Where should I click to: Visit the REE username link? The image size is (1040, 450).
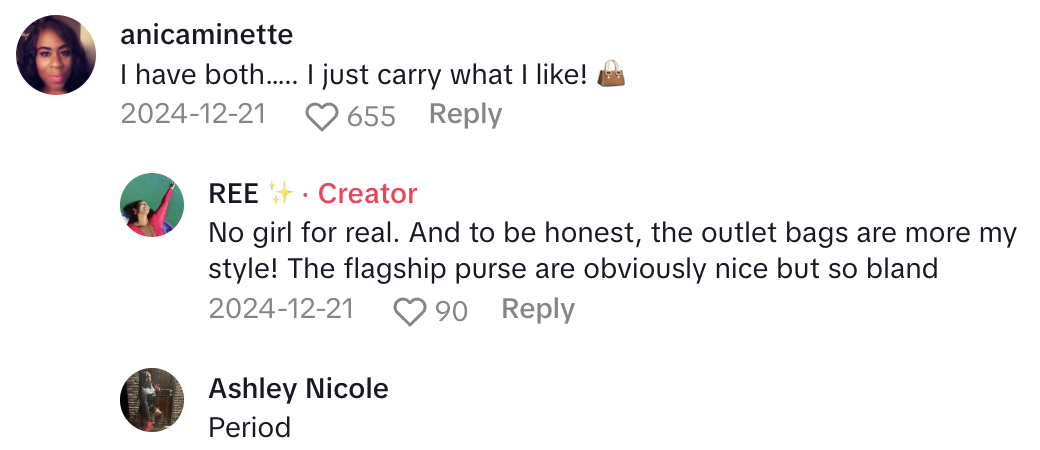[235, 194]
